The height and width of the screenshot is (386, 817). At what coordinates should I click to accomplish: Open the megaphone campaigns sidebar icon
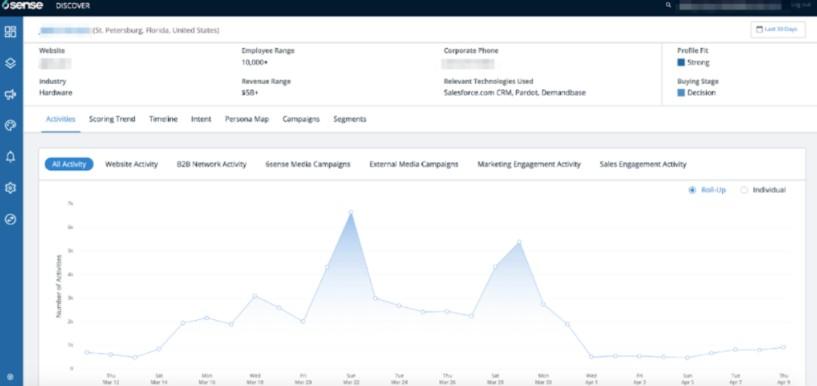tap(10, 94)
